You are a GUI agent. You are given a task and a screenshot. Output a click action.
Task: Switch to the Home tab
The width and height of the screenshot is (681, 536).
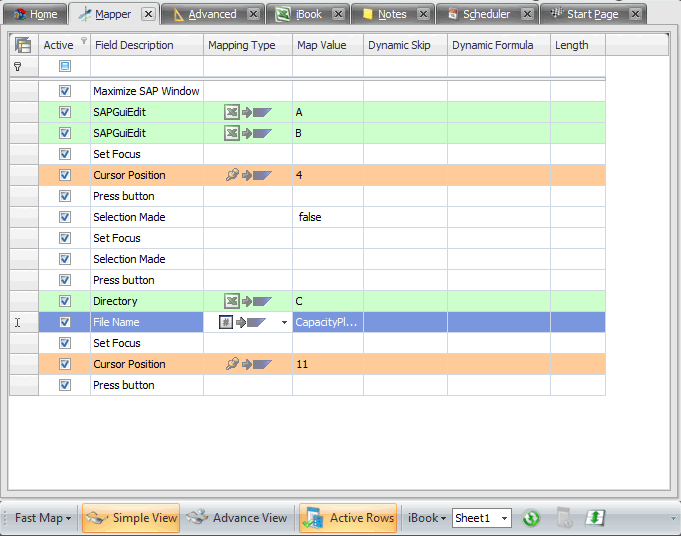pos(36,14)
